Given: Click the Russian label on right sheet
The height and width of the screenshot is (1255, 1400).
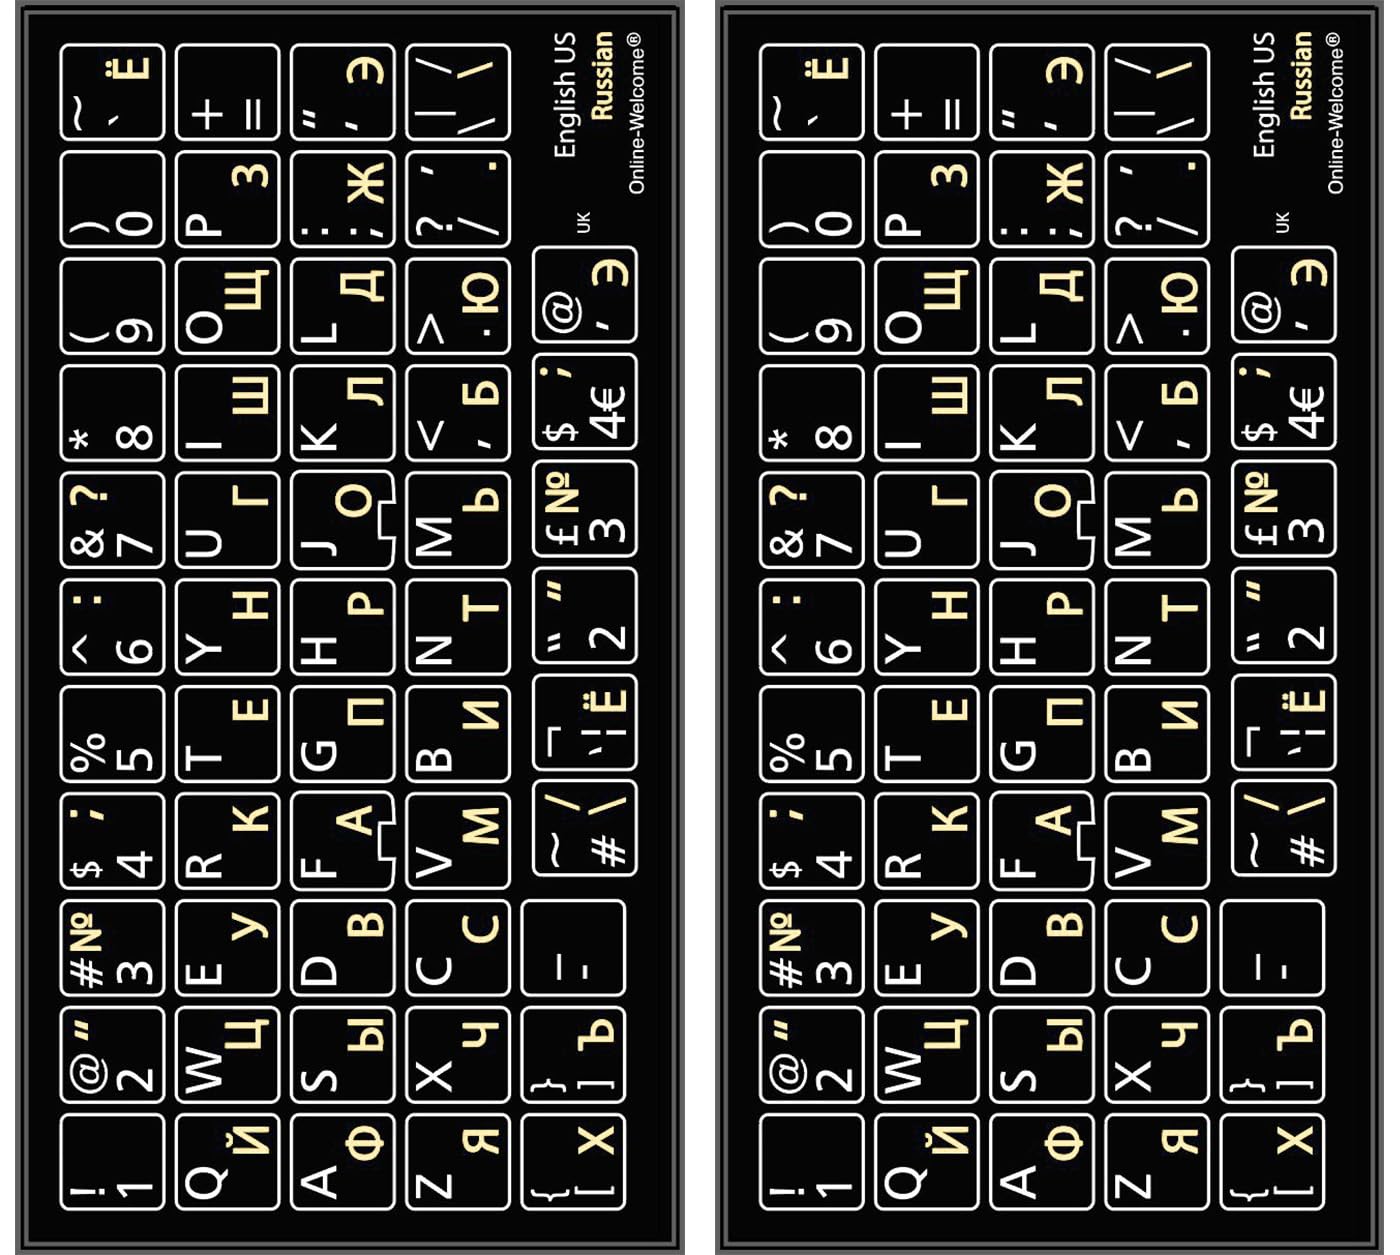Looking at the screenshot, I should coord(1301,75).
